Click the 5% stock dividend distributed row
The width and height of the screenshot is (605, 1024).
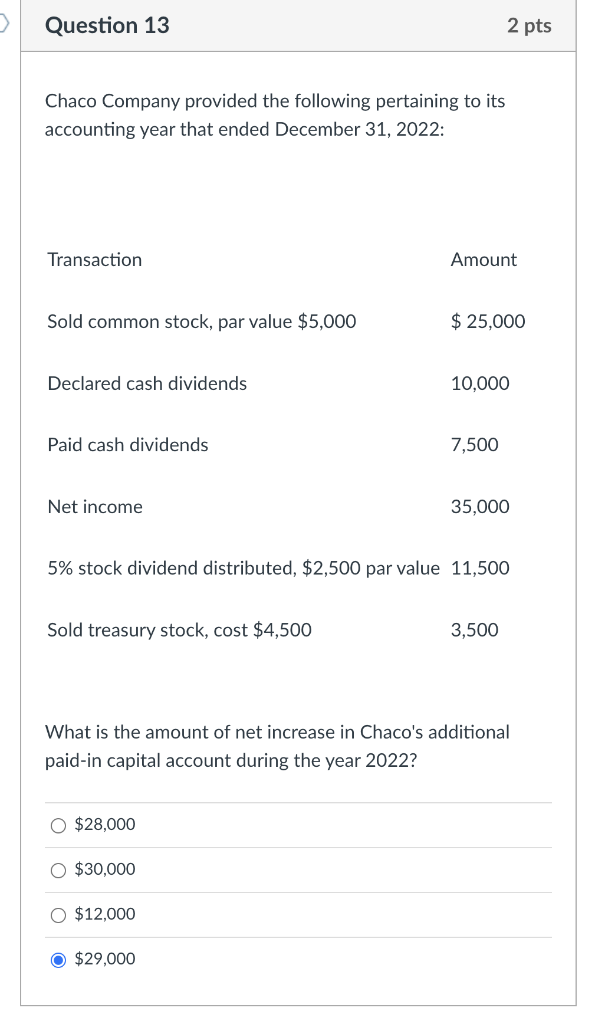click(x=243, y=569)
